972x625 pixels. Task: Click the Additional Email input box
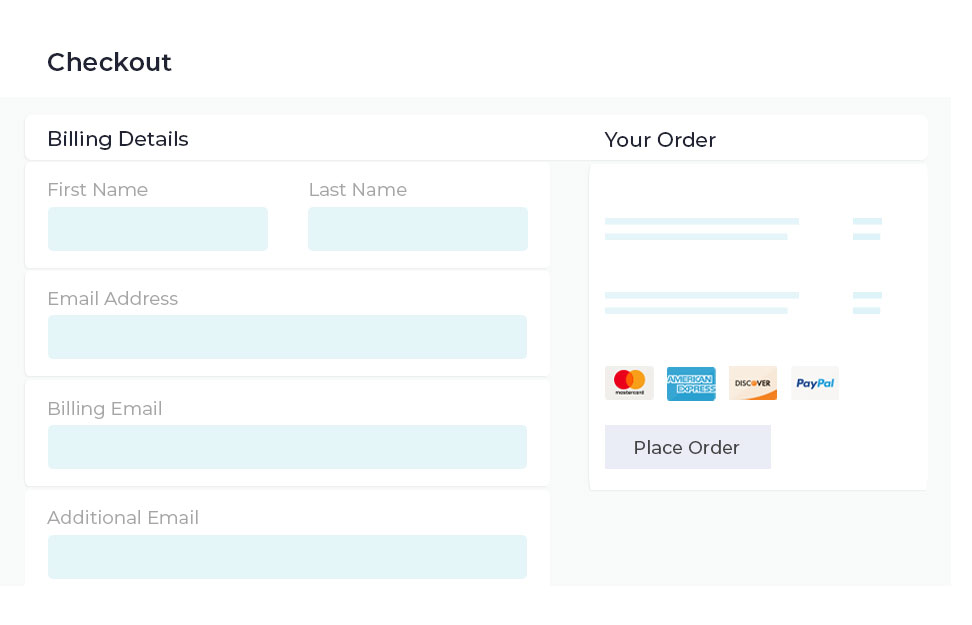point(287,557)
